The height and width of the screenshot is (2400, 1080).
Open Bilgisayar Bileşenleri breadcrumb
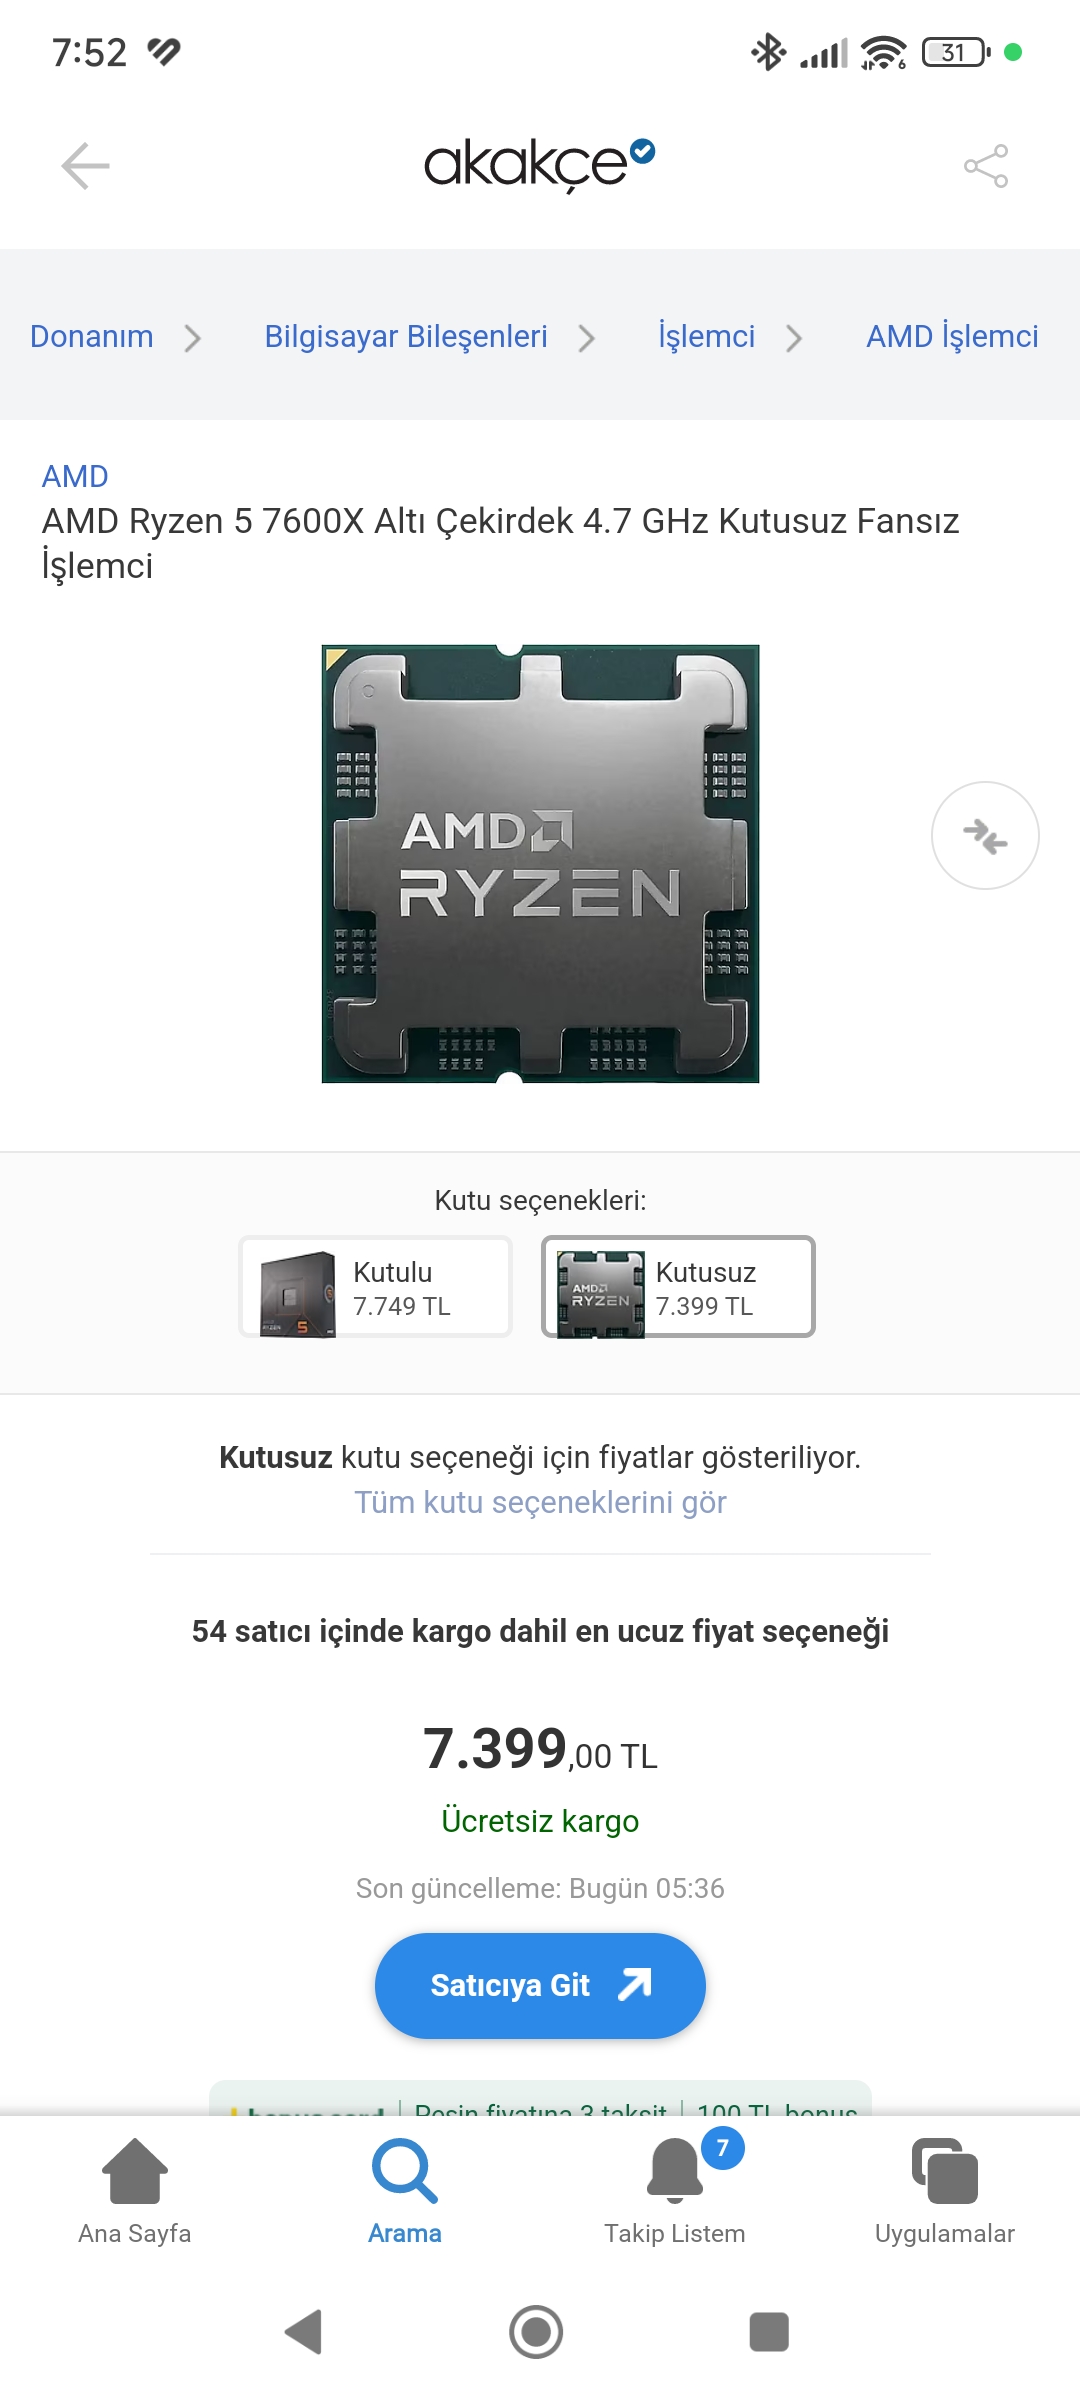coord(406,337)
